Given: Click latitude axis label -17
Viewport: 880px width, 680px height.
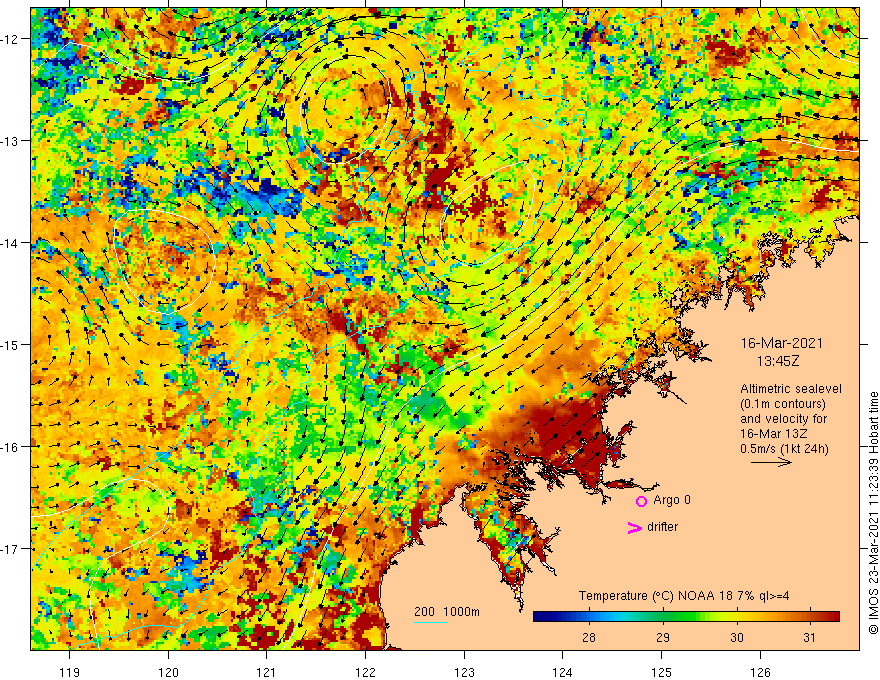Looking at the screenshot, I should tap(10, 549).
